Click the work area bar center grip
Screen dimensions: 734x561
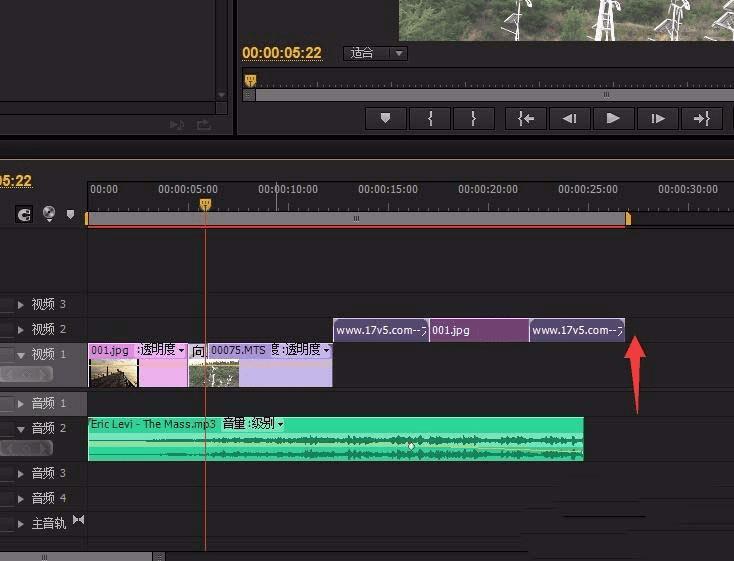click(x=356, y=218)
